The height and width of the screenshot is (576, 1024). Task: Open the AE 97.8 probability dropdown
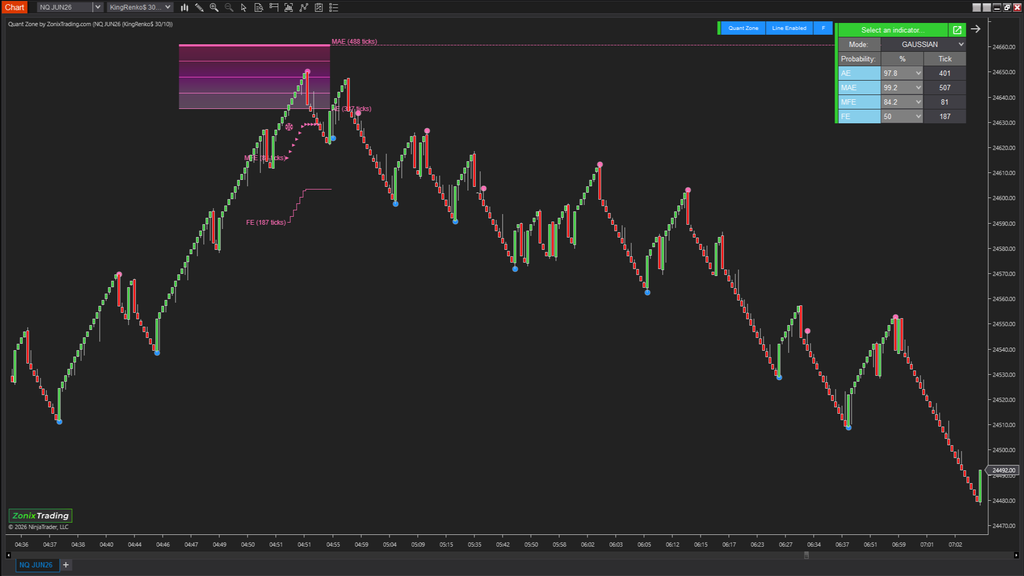click(902, 73)
